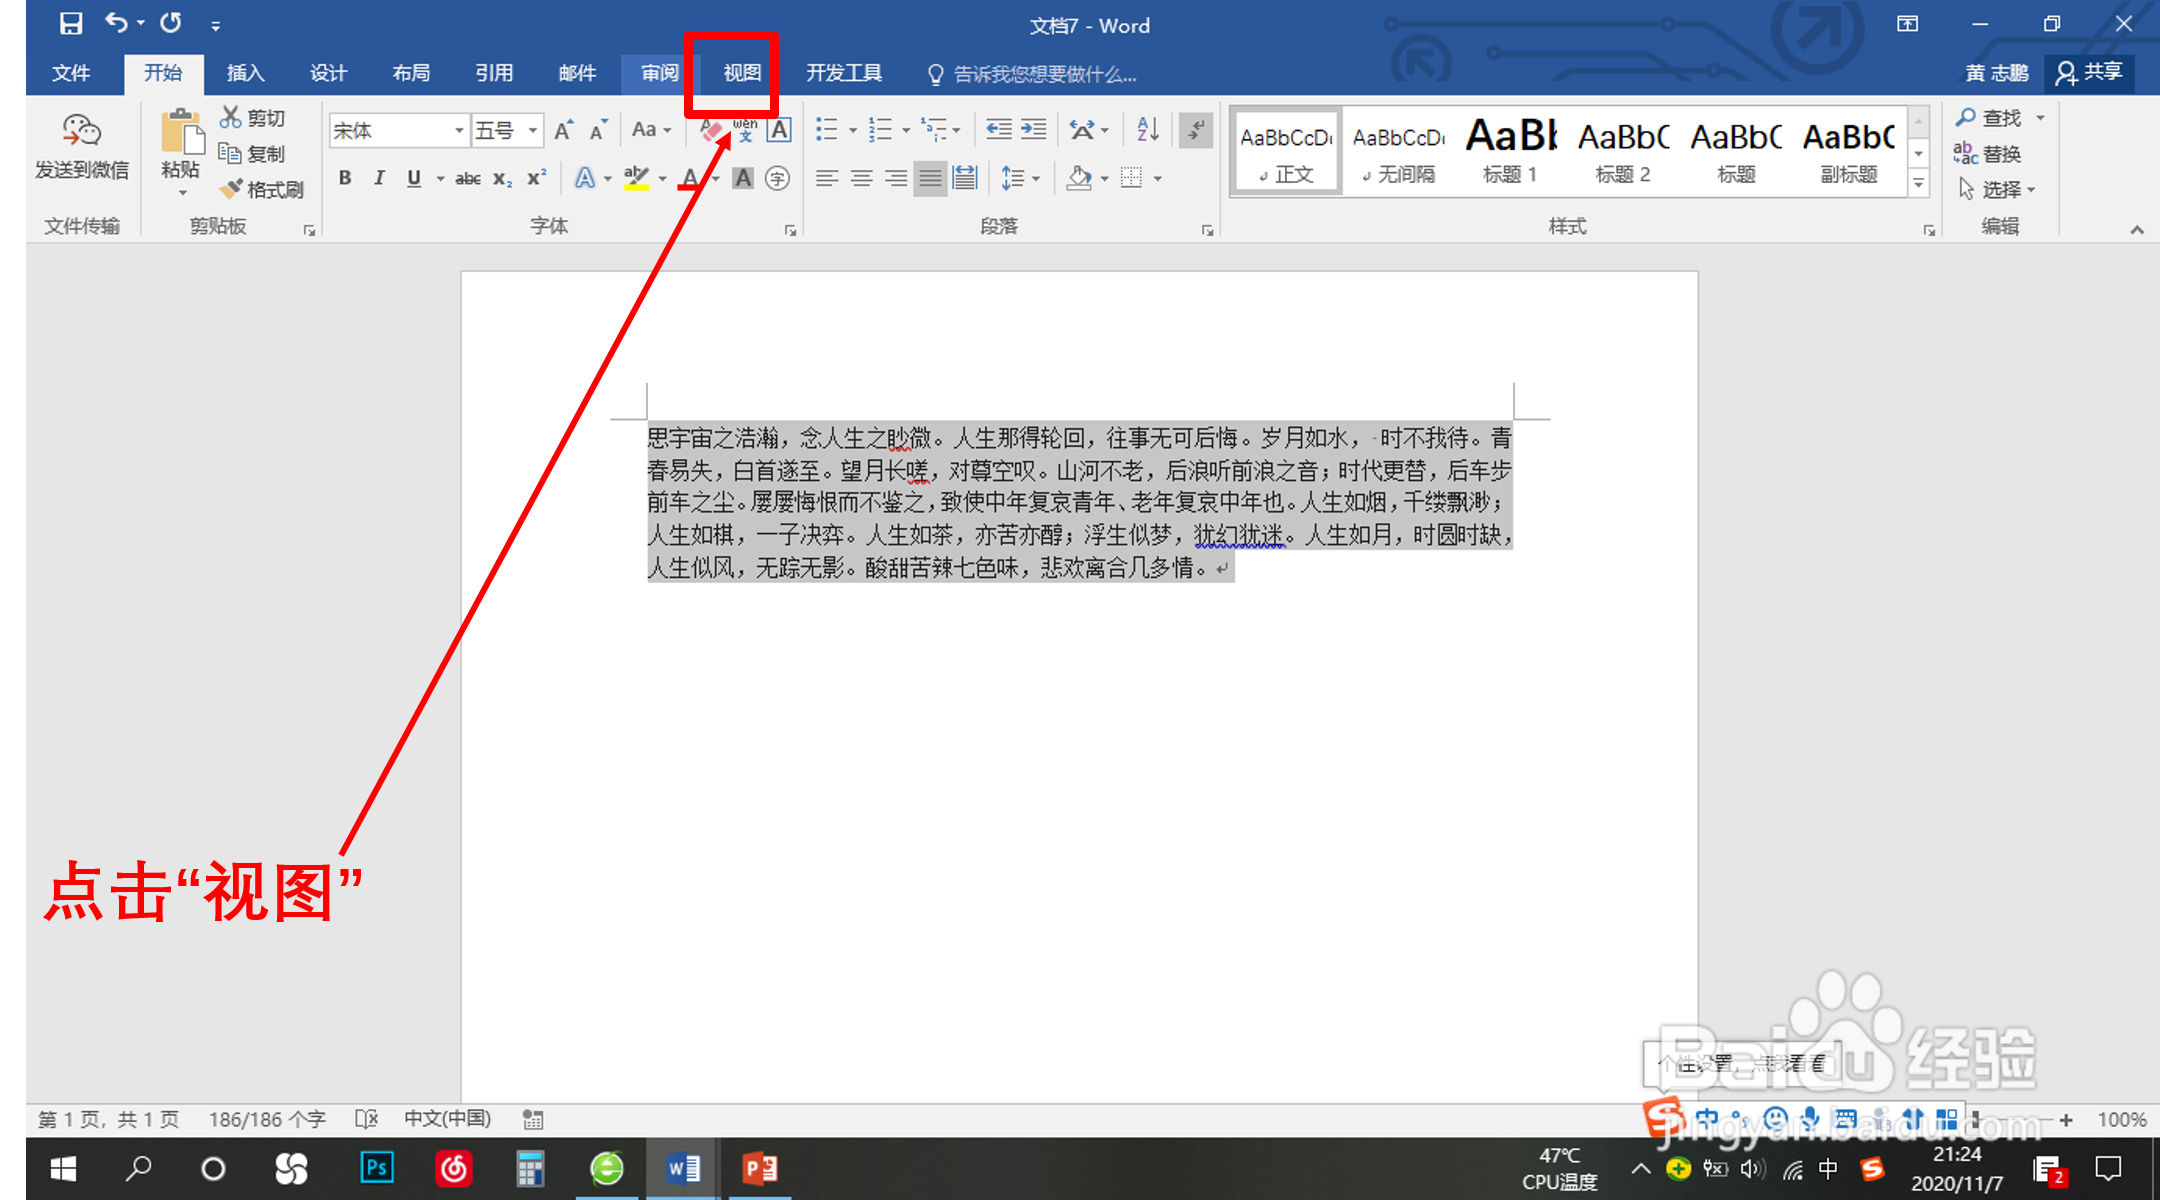Image resolution: width=2160 pixels, height=1200 pixels.
Task: Open the 视图 (View) ribbon tab
Action: pos(742,73)
